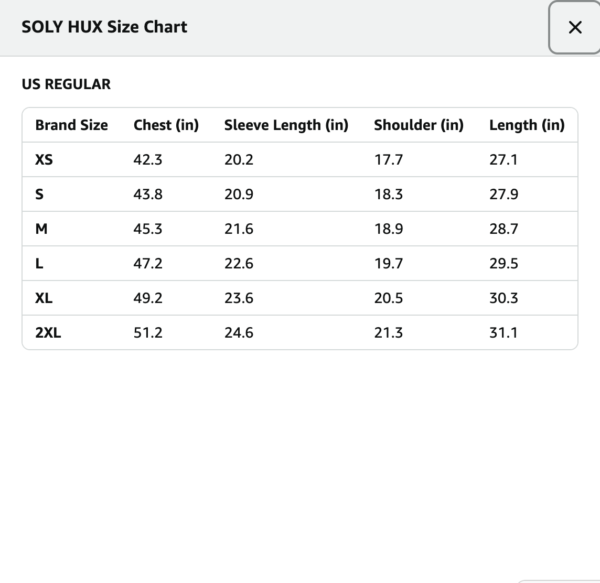Select the 31.1 length value for 2XL
Image resolution: width=600 pixels, height=583 pixels.
pos(504,333)
